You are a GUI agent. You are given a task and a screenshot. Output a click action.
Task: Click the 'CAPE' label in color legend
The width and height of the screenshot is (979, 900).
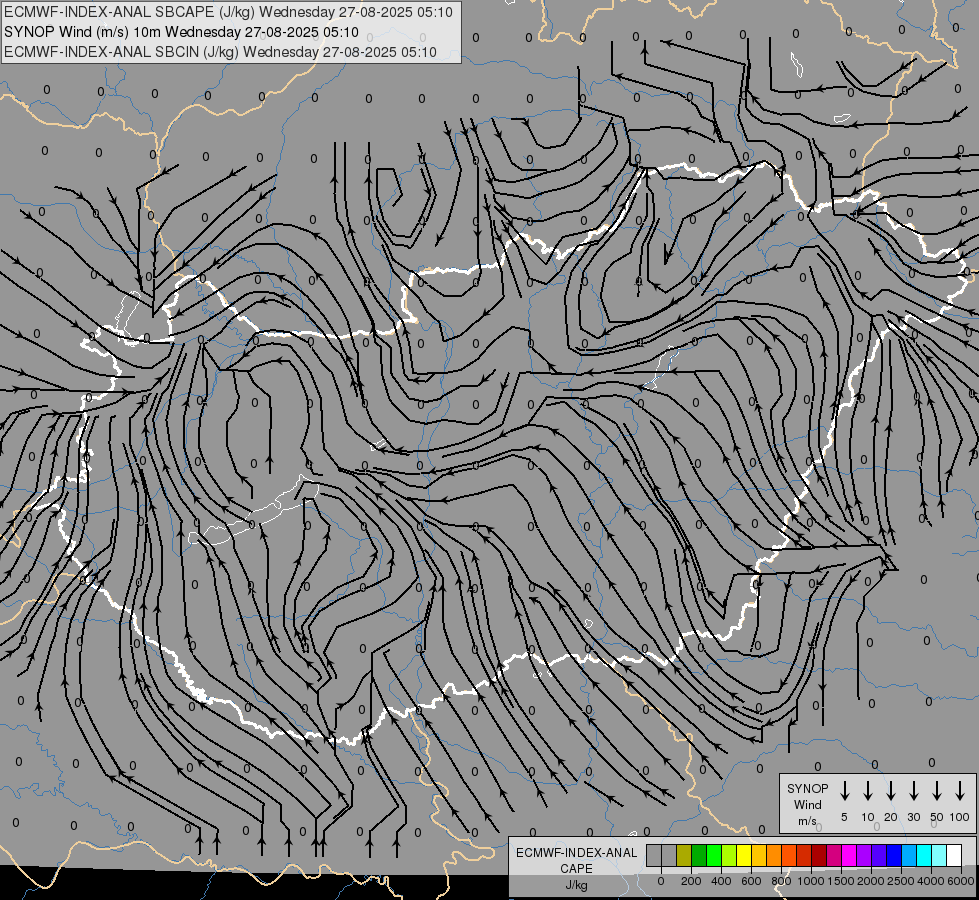coord(576,869)
